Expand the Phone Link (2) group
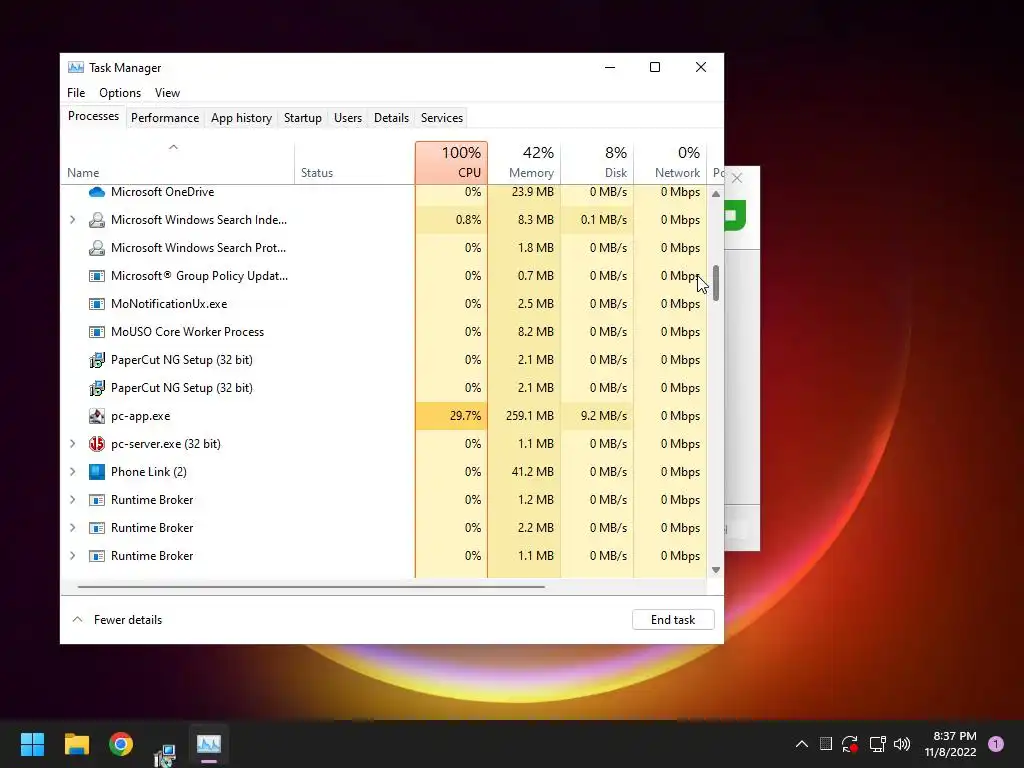 [72, 472]
